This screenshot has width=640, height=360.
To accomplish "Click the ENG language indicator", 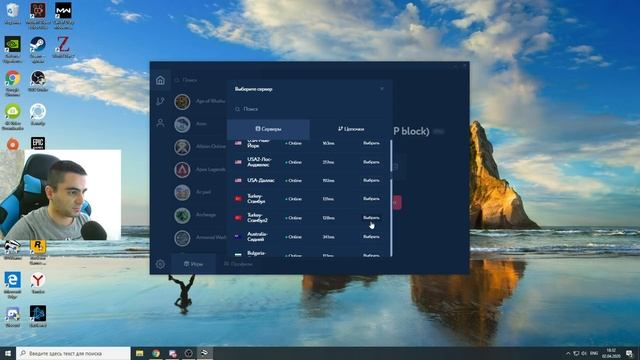I will pyautogui.click(x=594, y=353).
